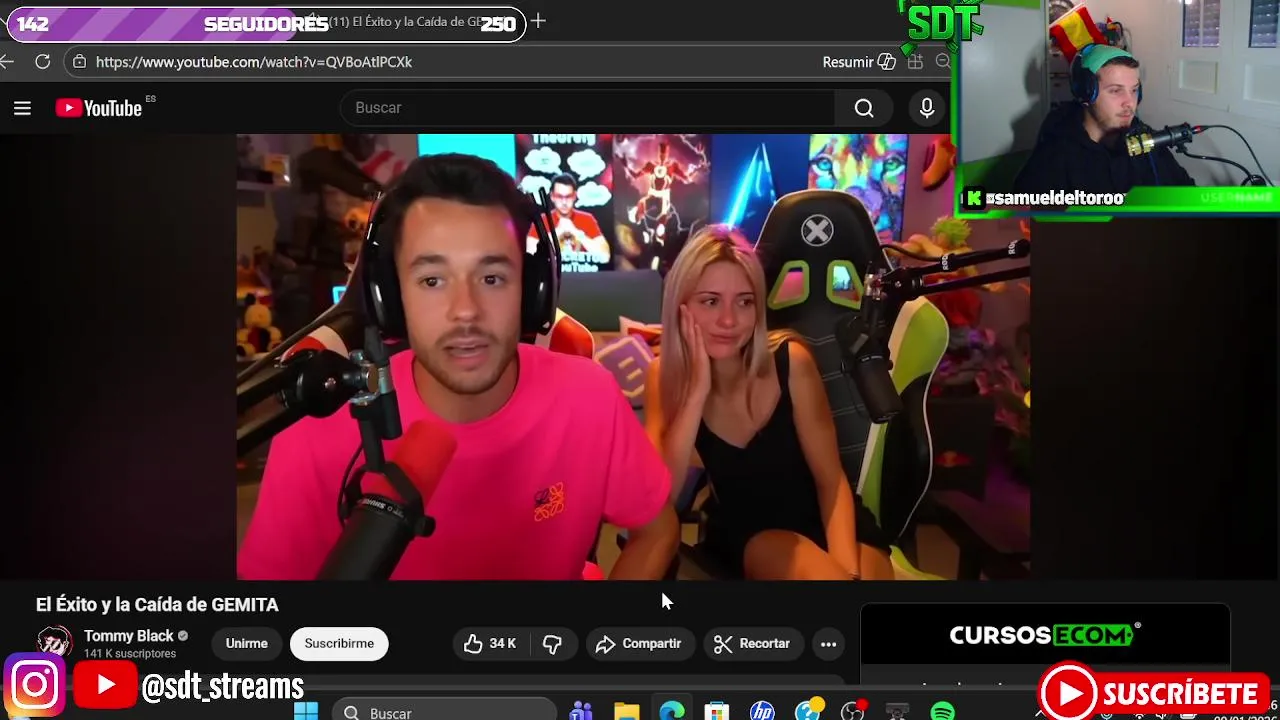Focus the YouTube Buscar search field
Image resolution: width=1280 pixels, height=720 pixels.
click(590, 108)
